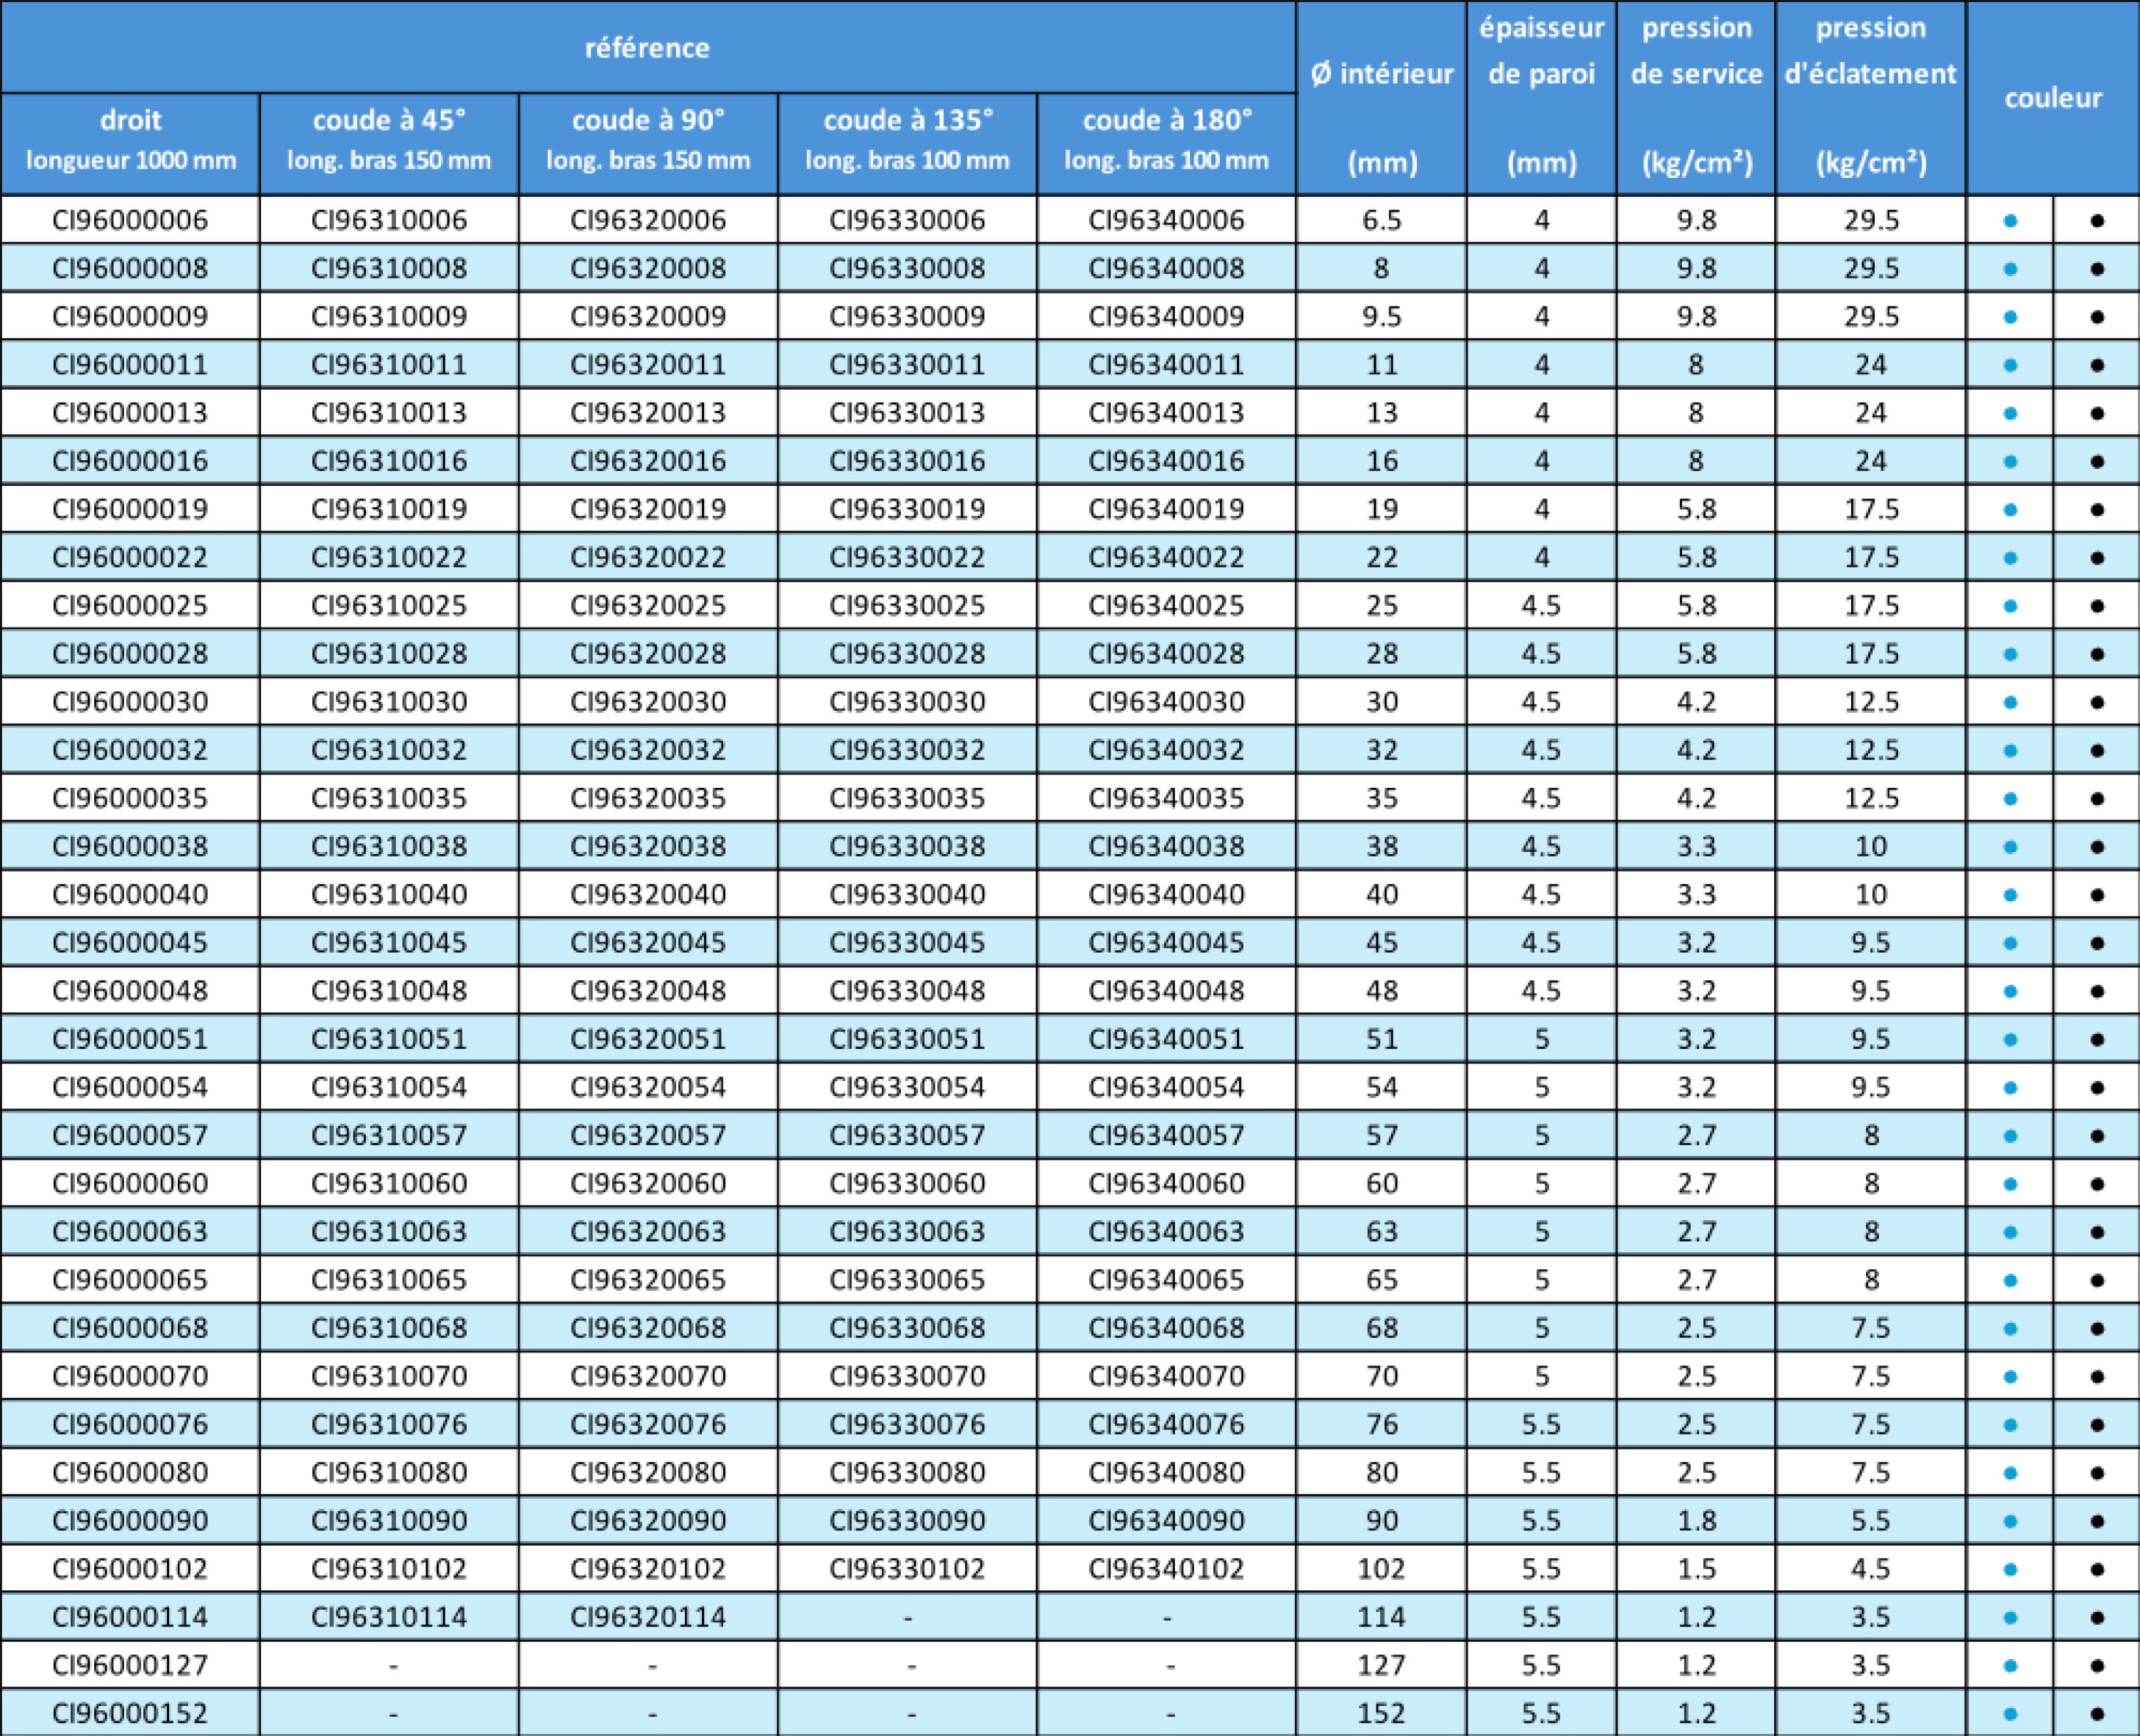2140x1736 pixels.
Task: Click the blue color dot for CI96000006
Action: tap(2010, 221)
